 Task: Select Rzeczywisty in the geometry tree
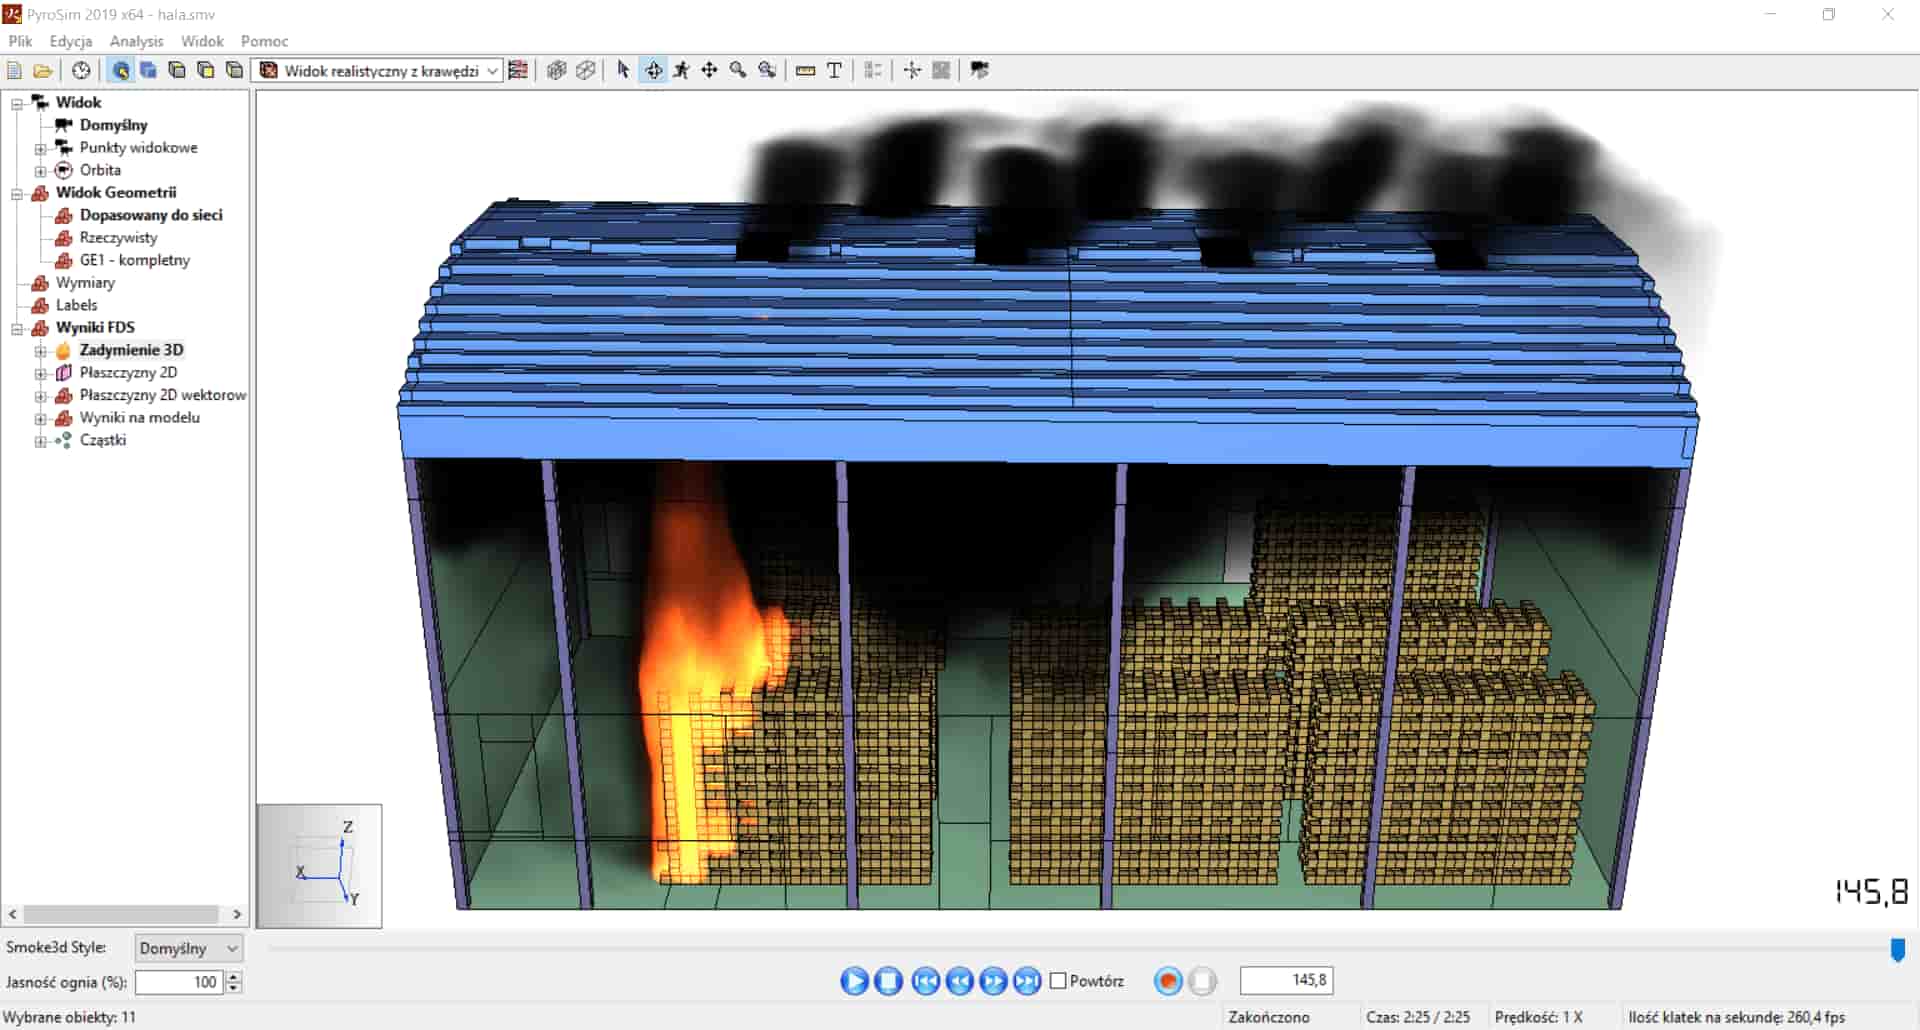[118, 238]
